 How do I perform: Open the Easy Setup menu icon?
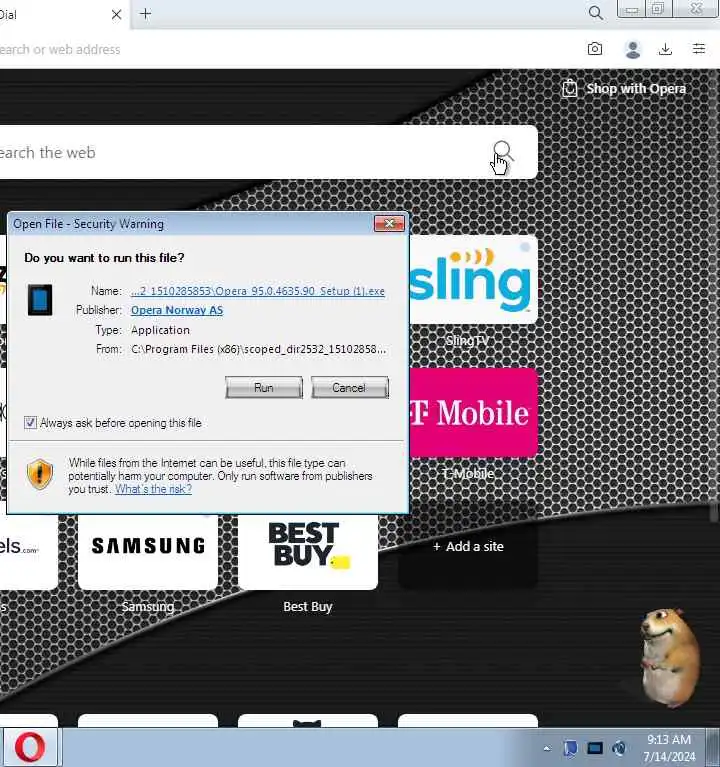click(699, 48)
